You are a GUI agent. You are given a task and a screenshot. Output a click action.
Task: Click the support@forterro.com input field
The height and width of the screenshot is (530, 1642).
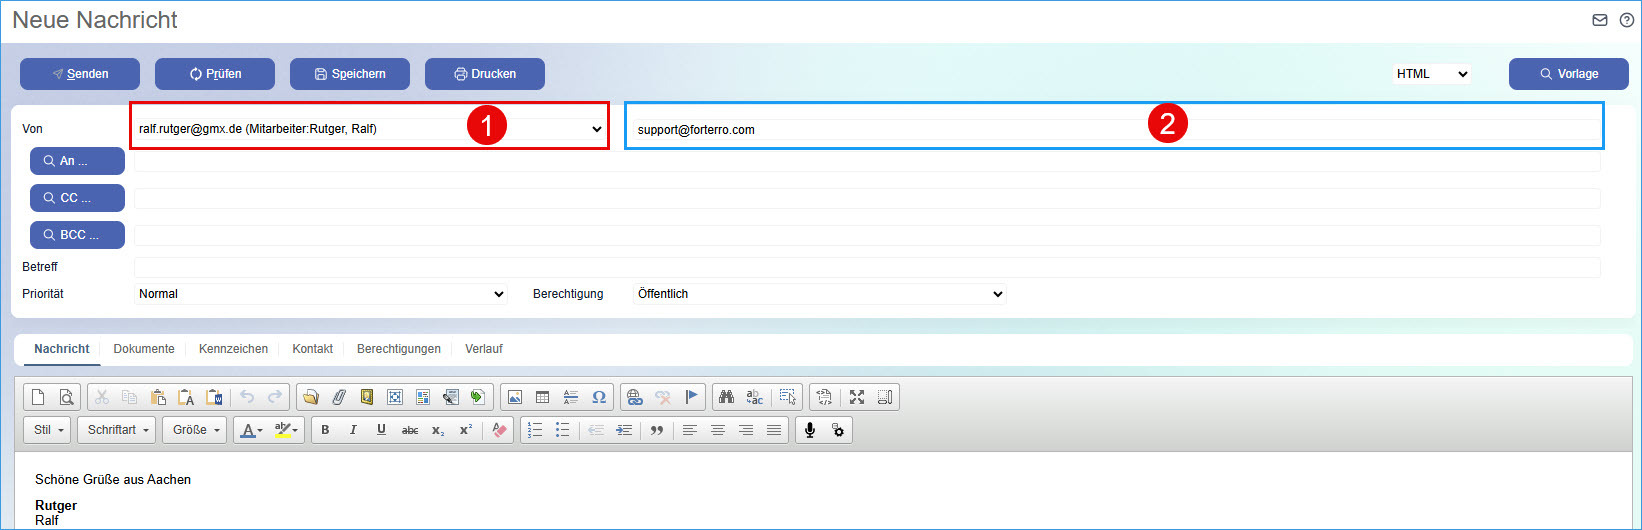[x=1115, y=130]
